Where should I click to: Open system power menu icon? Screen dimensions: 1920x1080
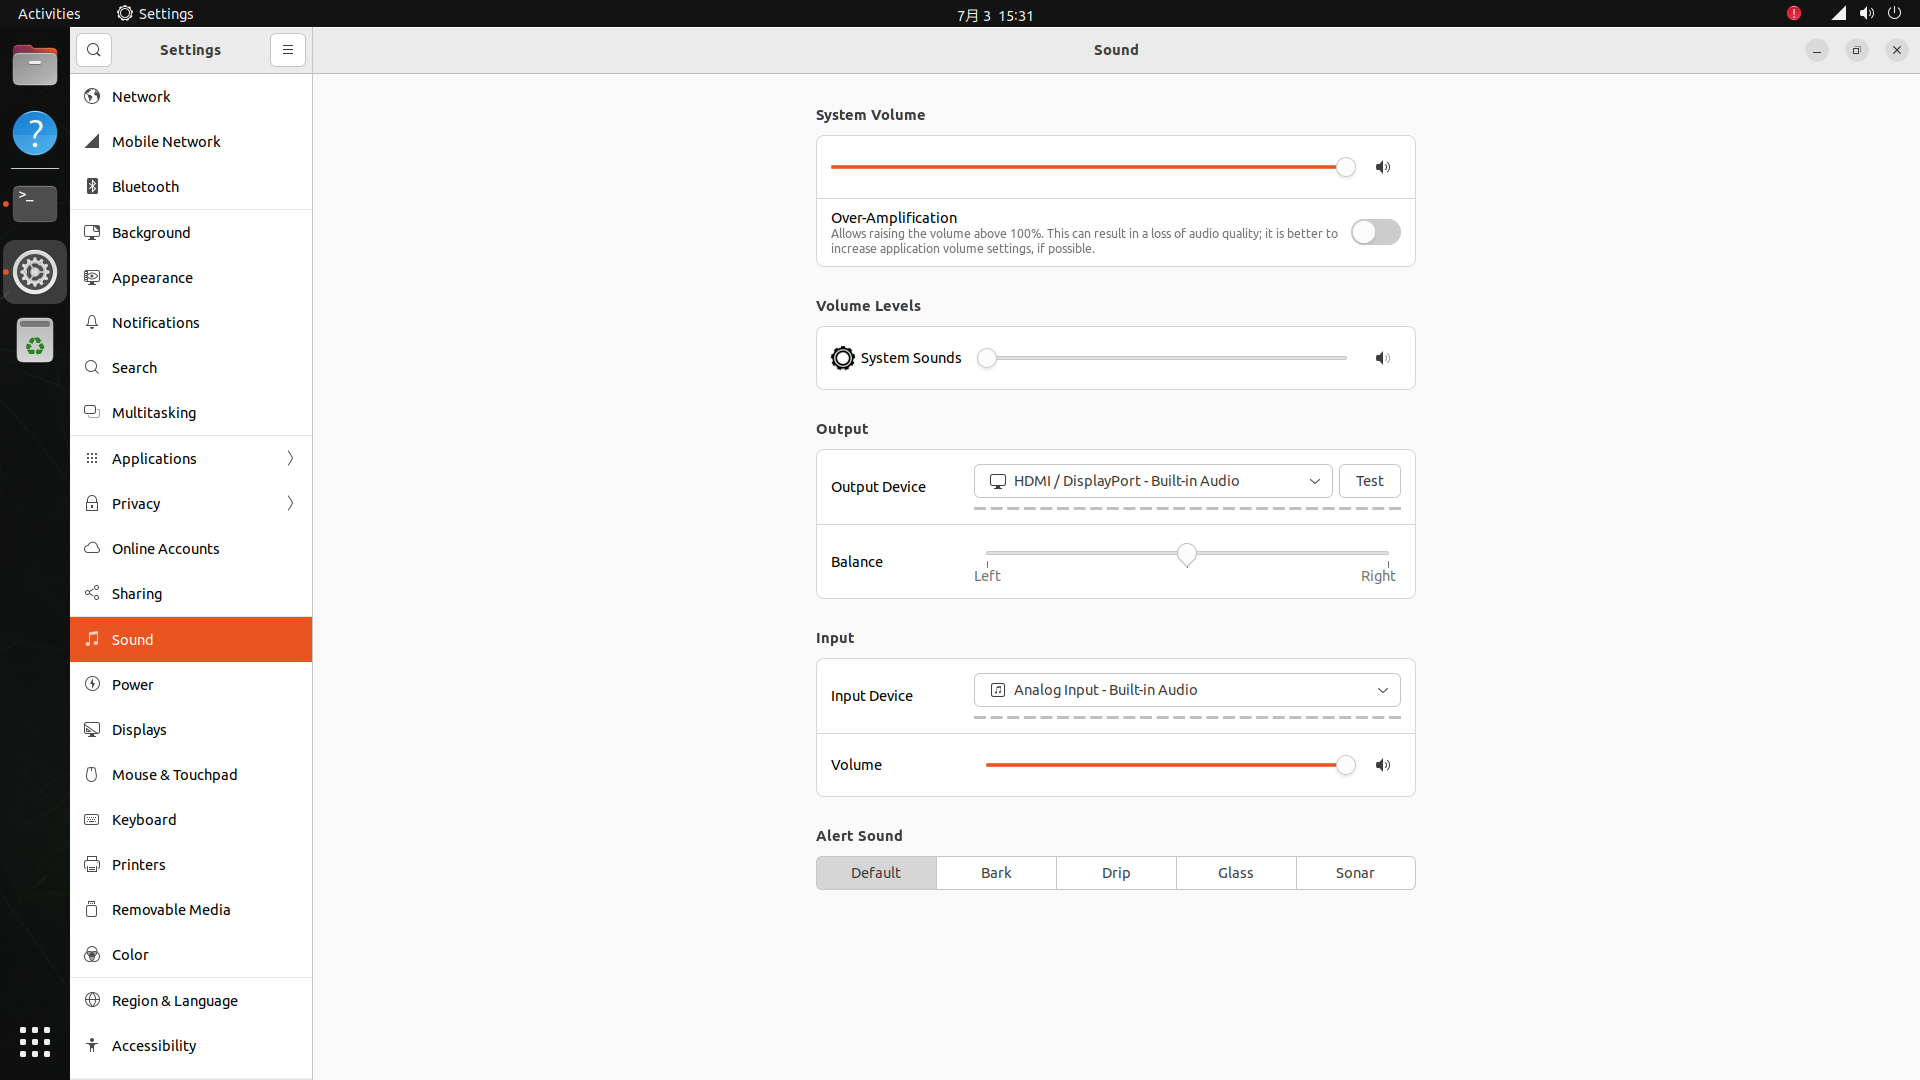(1894, 14)
